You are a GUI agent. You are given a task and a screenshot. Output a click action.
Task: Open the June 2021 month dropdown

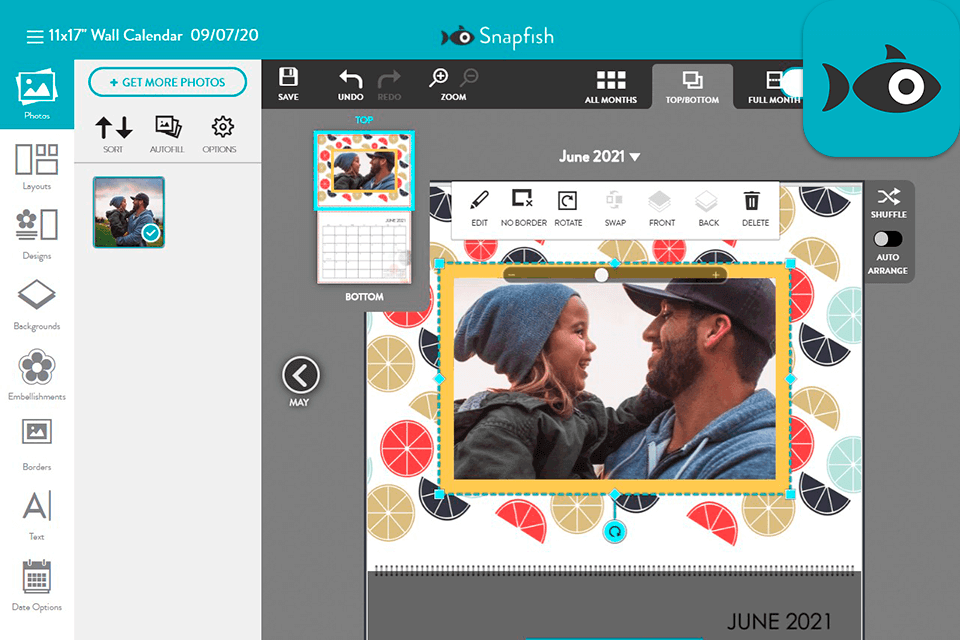tap(600, 156)
